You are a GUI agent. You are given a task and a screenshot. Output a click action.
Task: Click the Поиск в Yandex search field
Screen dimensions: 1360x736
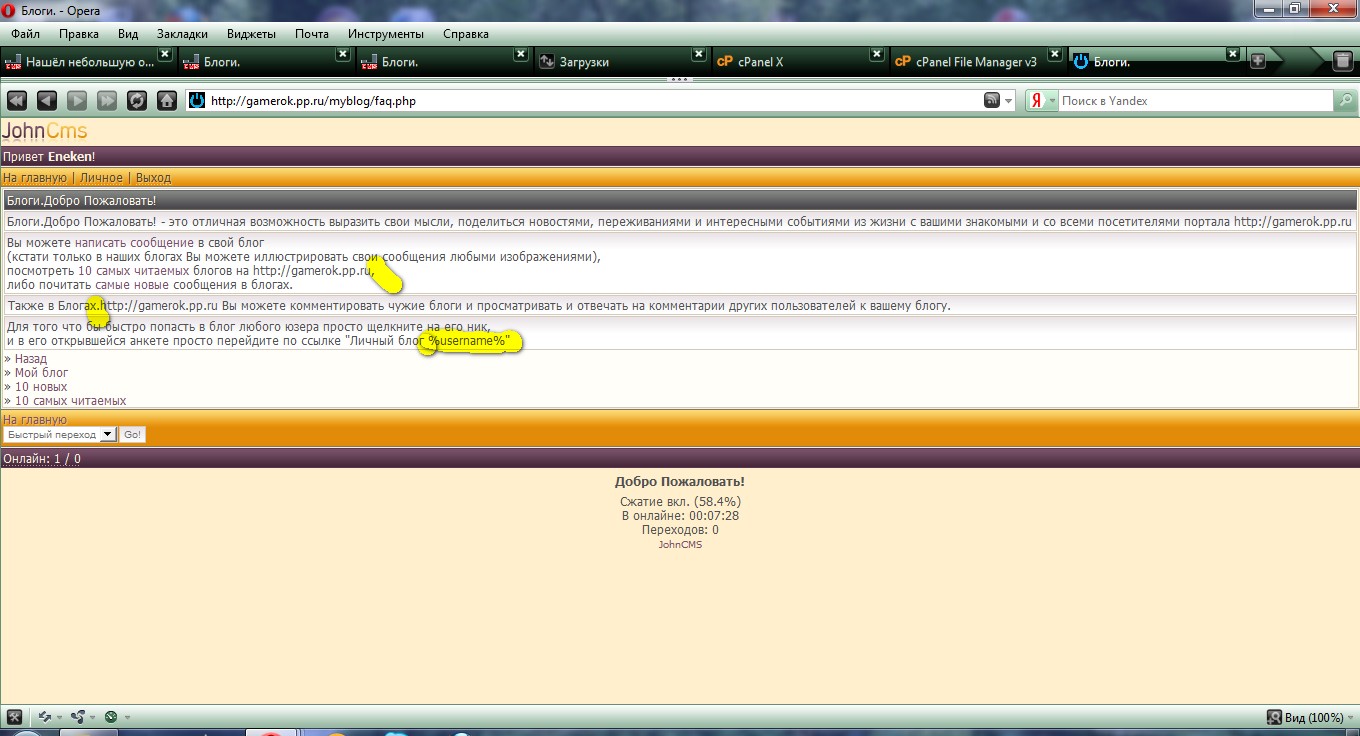click(1196, 100)
